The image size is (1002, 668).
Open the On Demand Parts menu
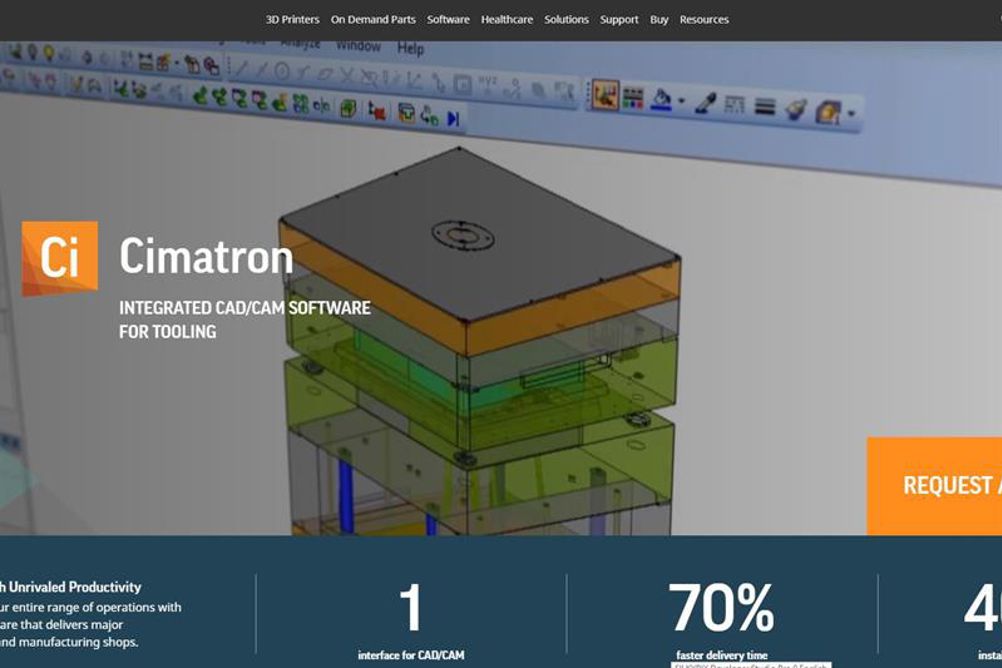(373, 20)
